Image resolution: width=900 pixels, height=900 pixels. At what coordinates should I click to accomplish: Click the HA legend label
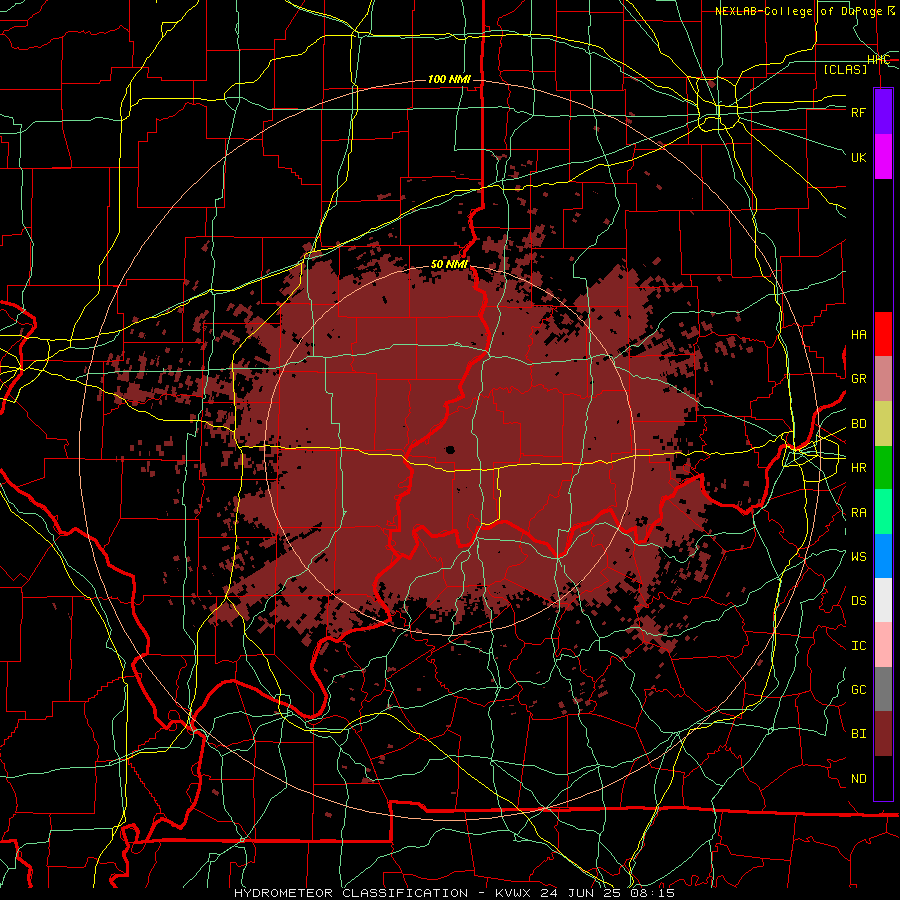[x=858, y=335]
